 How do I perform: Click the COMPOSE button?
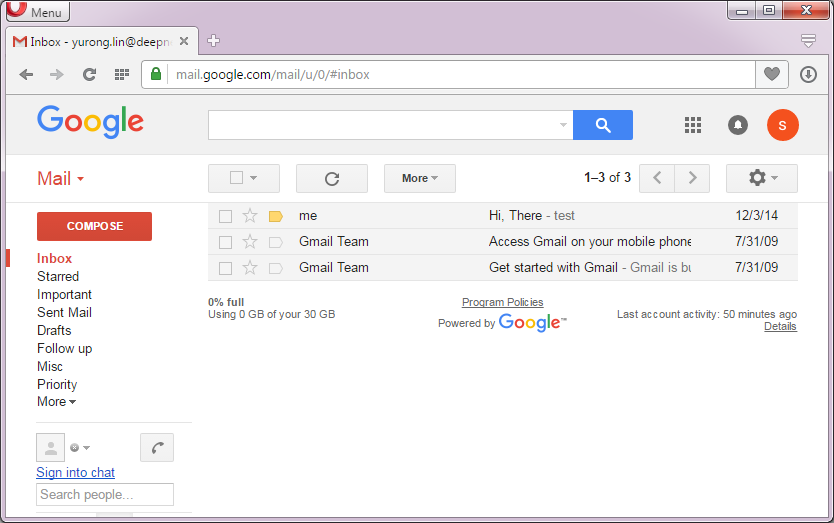(94, 226)
